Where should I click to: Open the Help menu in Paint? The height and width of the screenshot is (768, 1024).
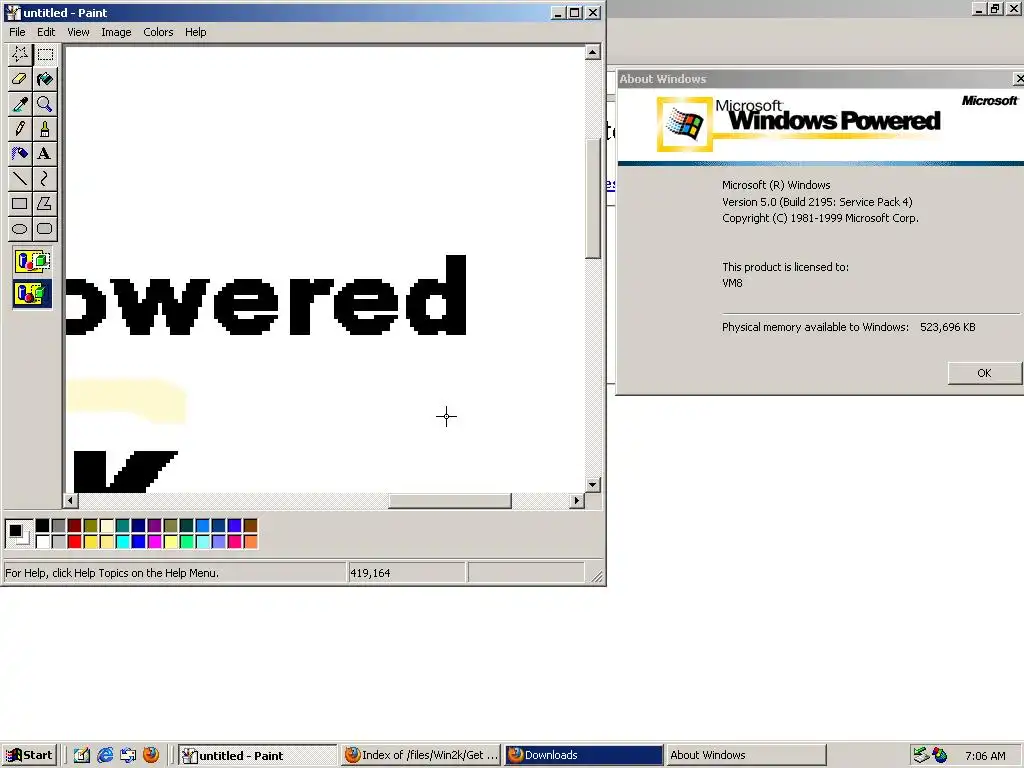click(x=195, y=32)
